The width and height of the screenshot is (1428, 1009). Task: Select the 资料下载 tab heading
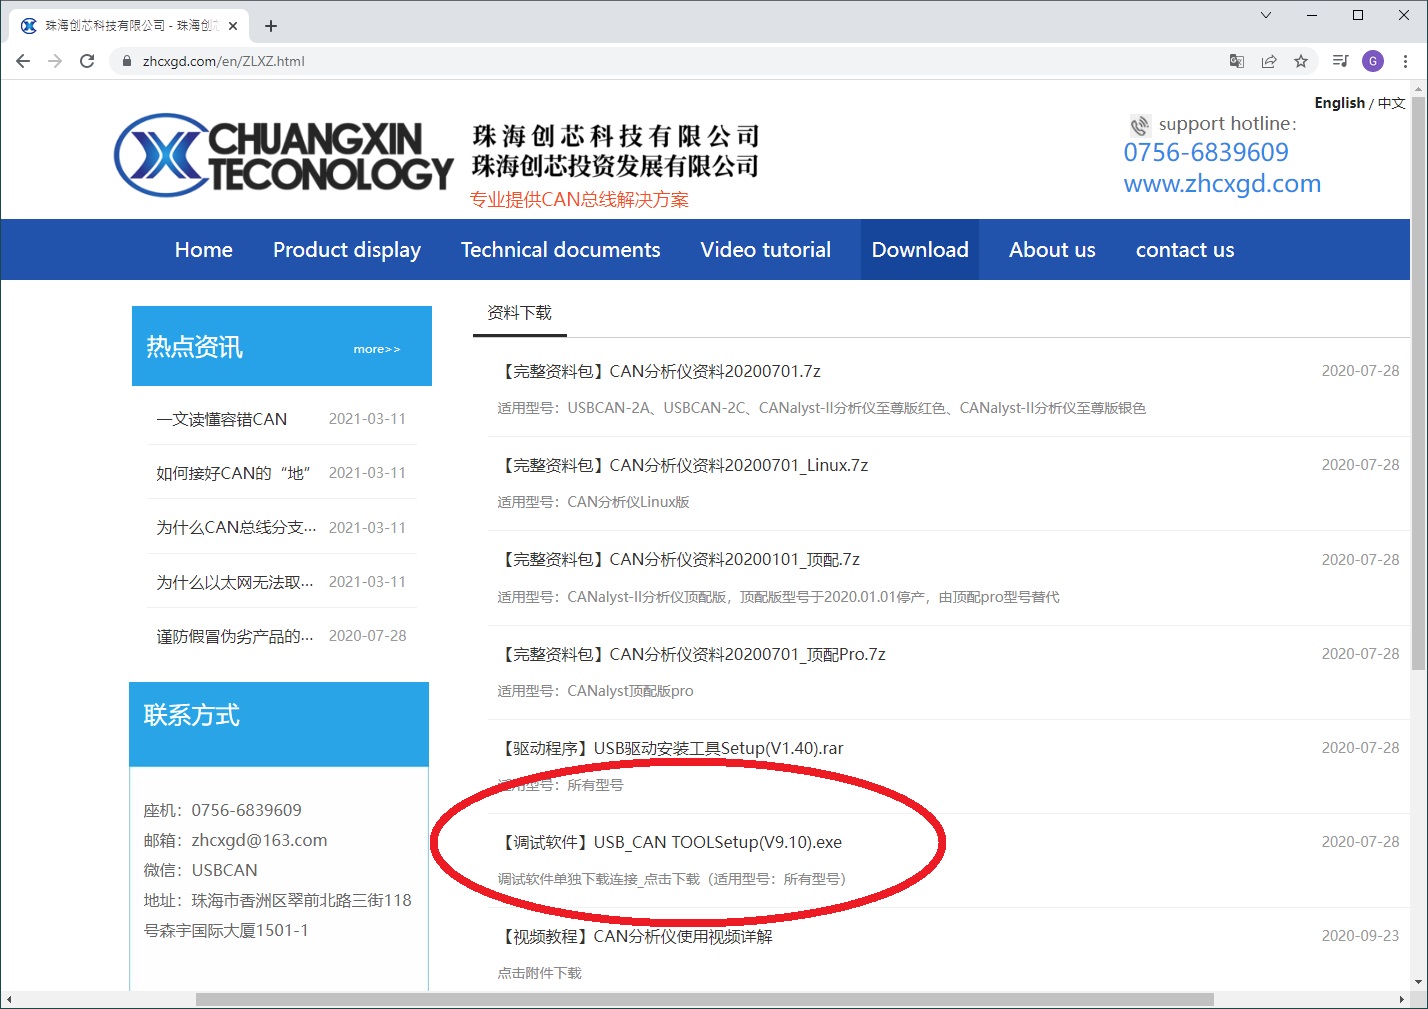click(519, 313)
